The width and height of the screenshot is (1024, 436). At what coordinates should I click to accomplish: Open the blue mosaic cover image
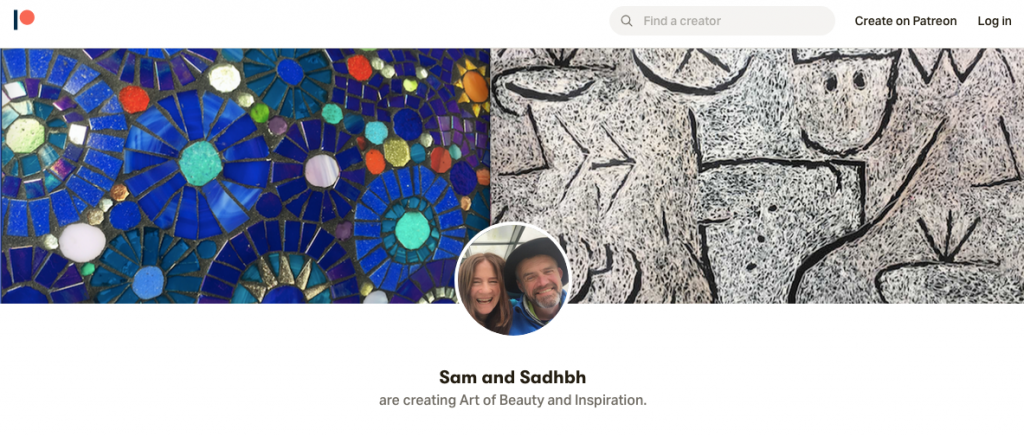click(x=245, y=176)
